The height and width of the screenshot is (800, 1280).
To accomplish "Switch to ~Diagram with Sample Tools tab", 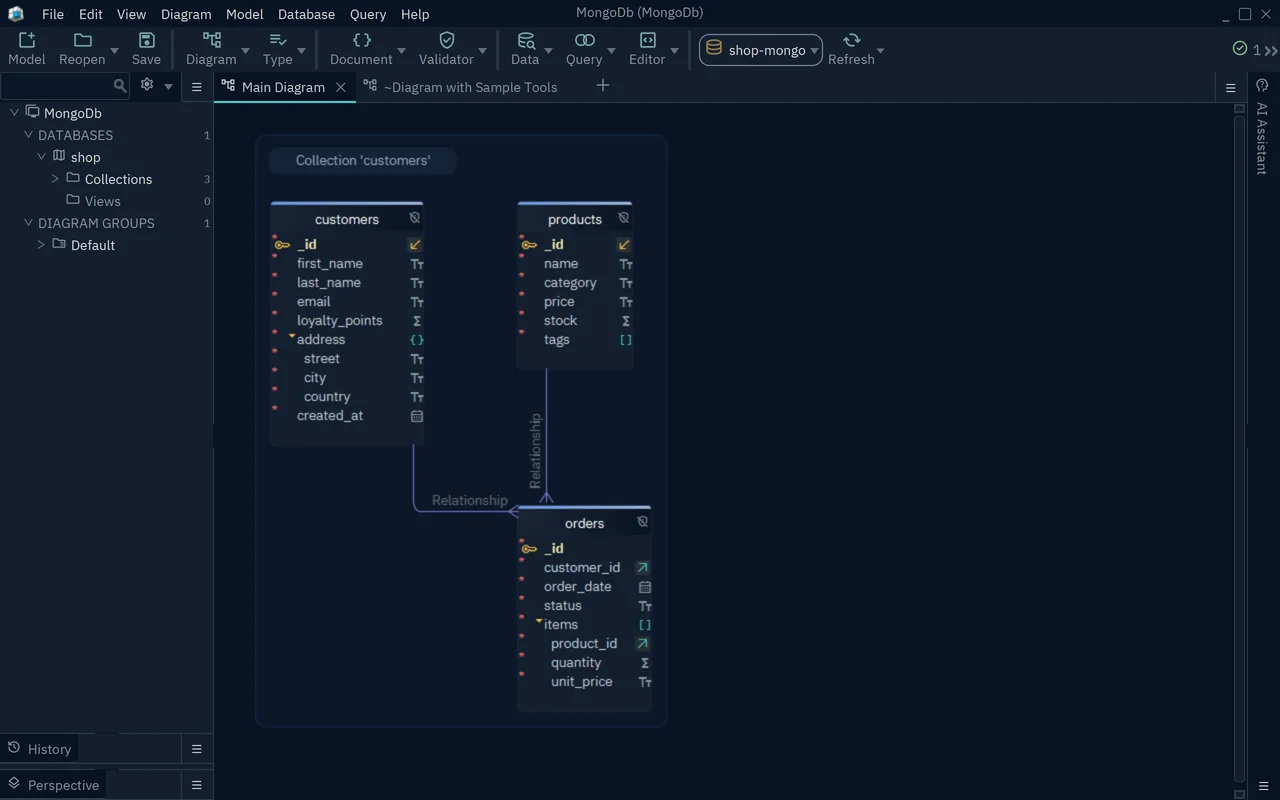I will 461,87.
